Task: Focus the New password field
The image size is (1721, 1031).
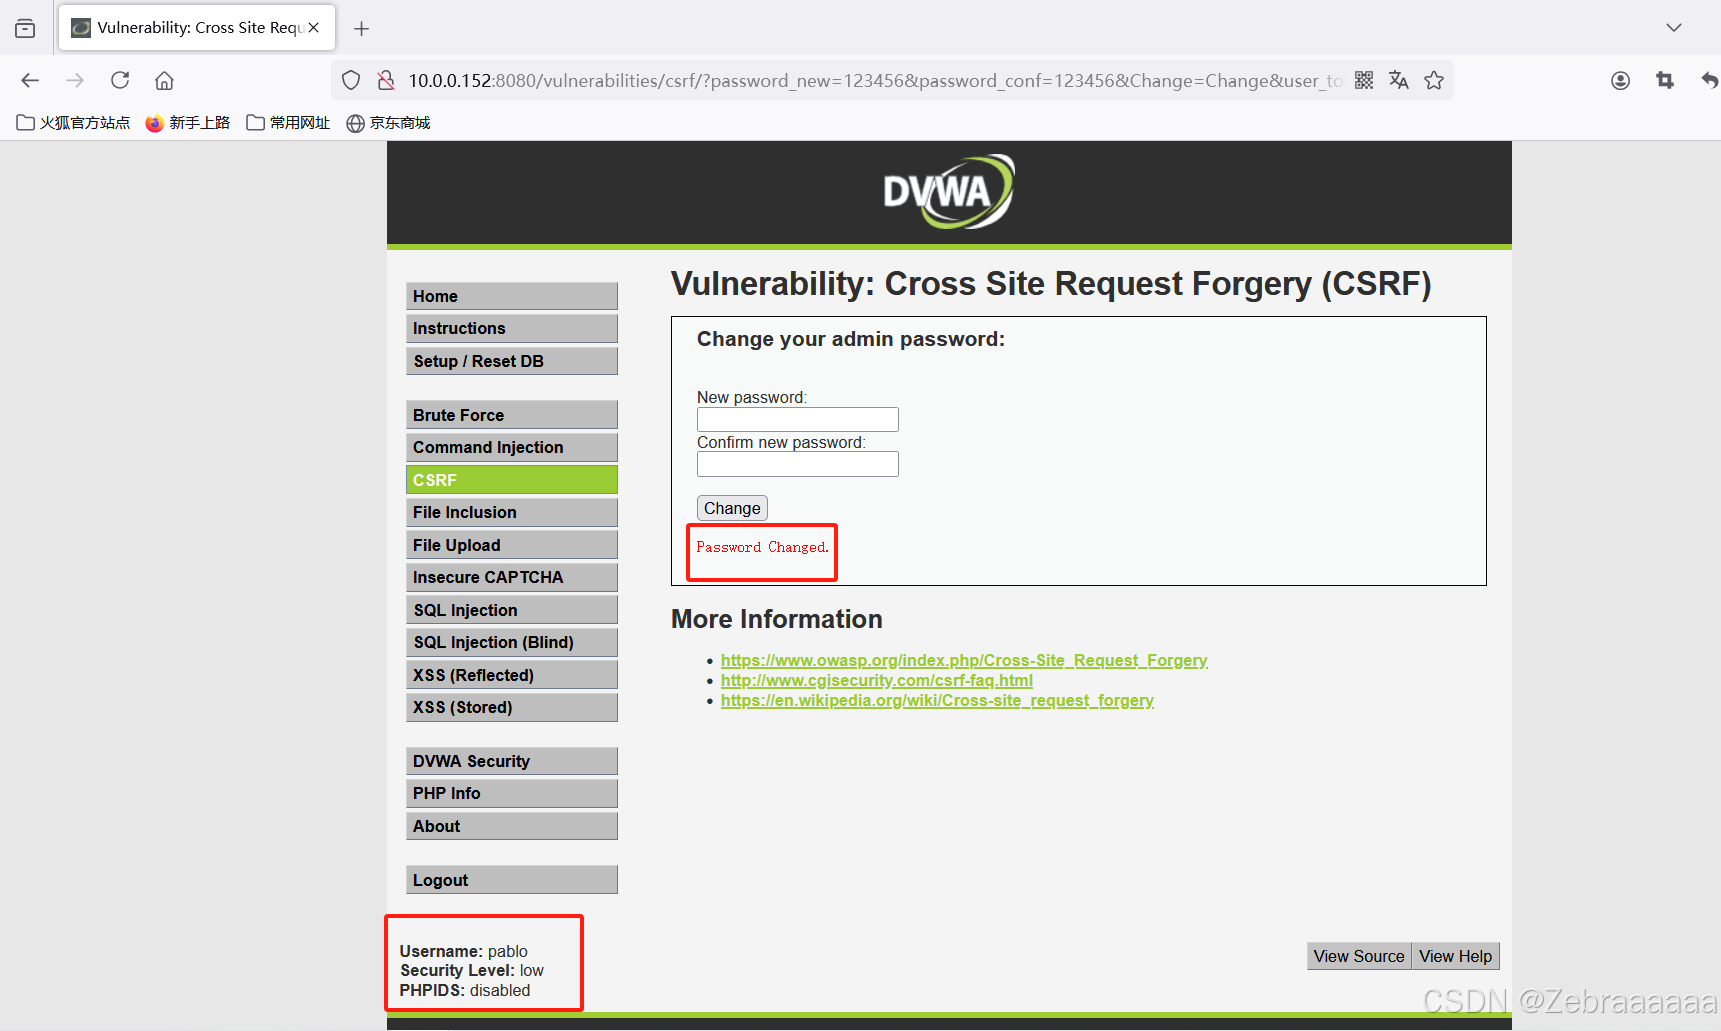Action: coord(798,419)
